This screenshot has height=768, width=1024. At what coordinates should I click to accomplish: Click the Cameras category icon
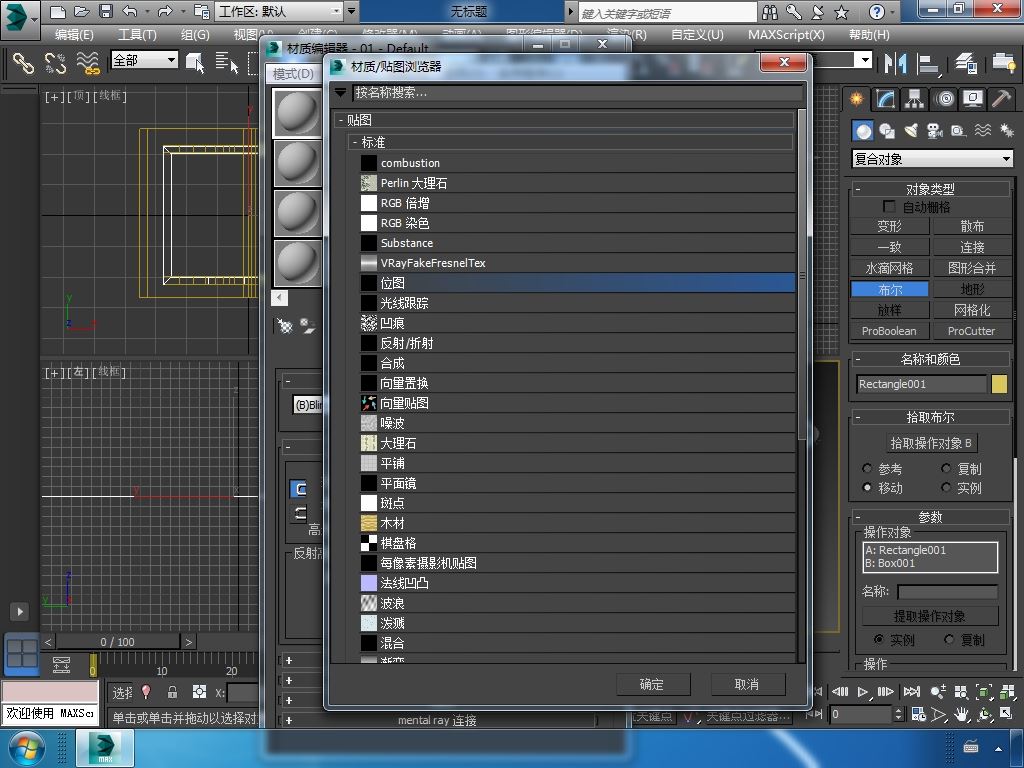pos(934,131)
